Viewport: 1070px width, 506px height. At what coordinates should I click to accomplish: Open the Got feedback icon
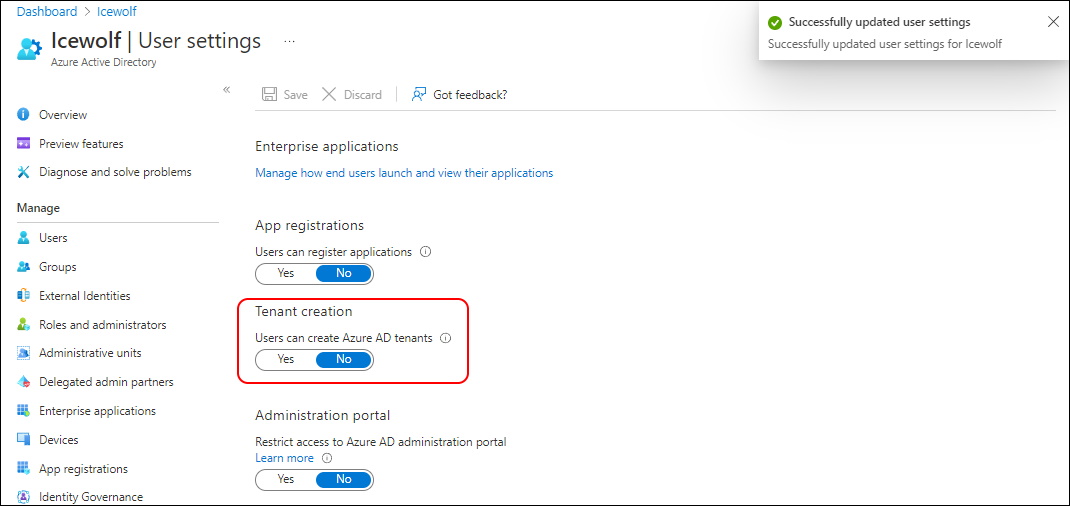(419, 94)
